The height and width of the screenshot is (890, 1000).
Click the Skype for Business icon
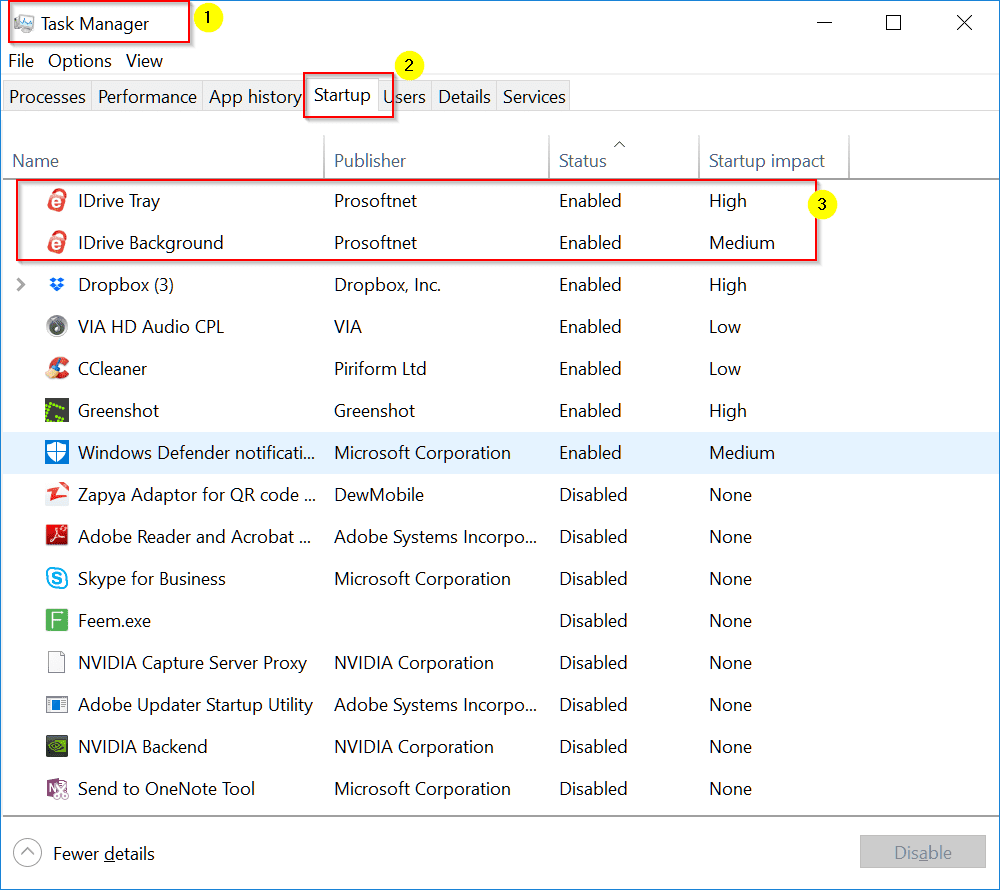[x=57, y=579]
